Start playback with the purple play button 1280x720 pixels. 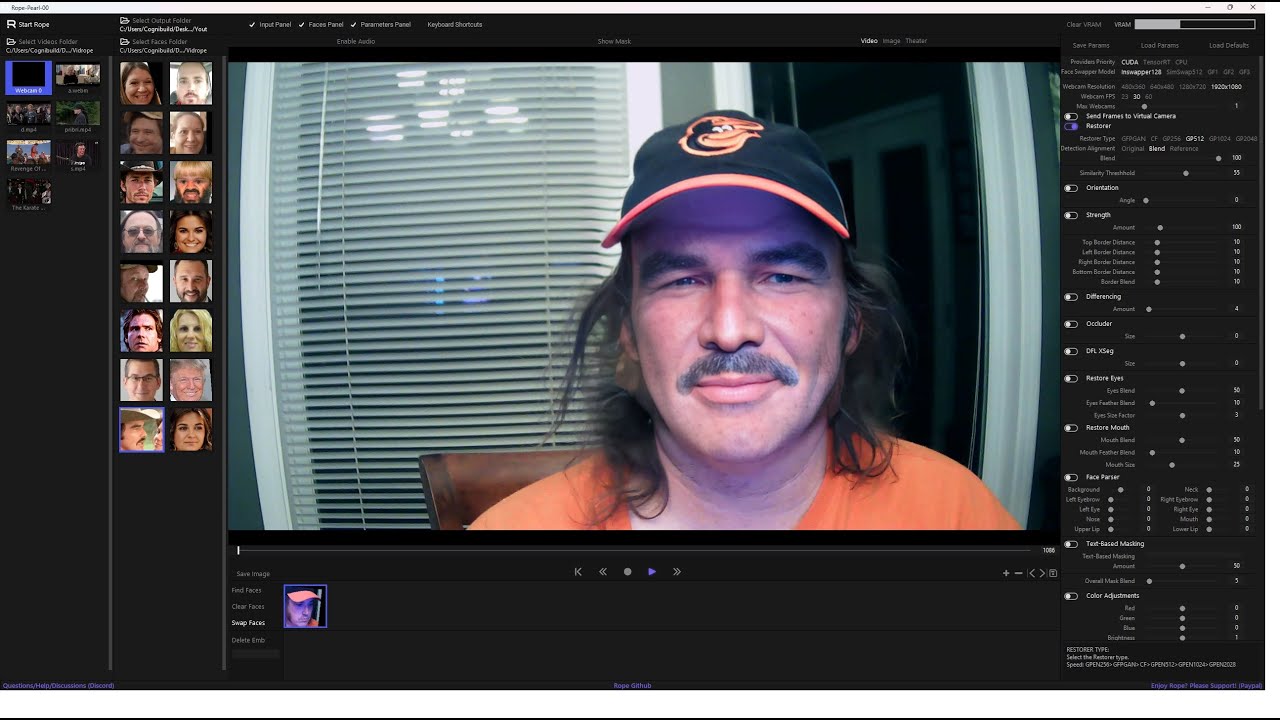[652, 572]
